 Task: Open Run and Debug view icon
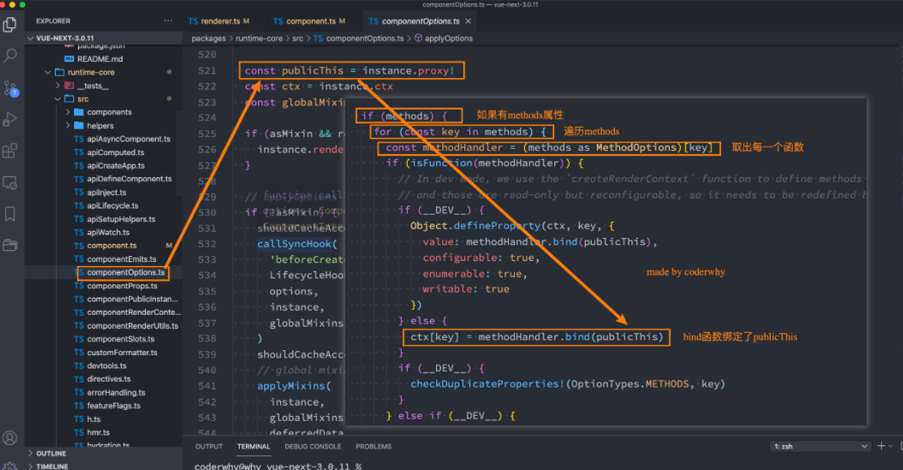(10, 119)
